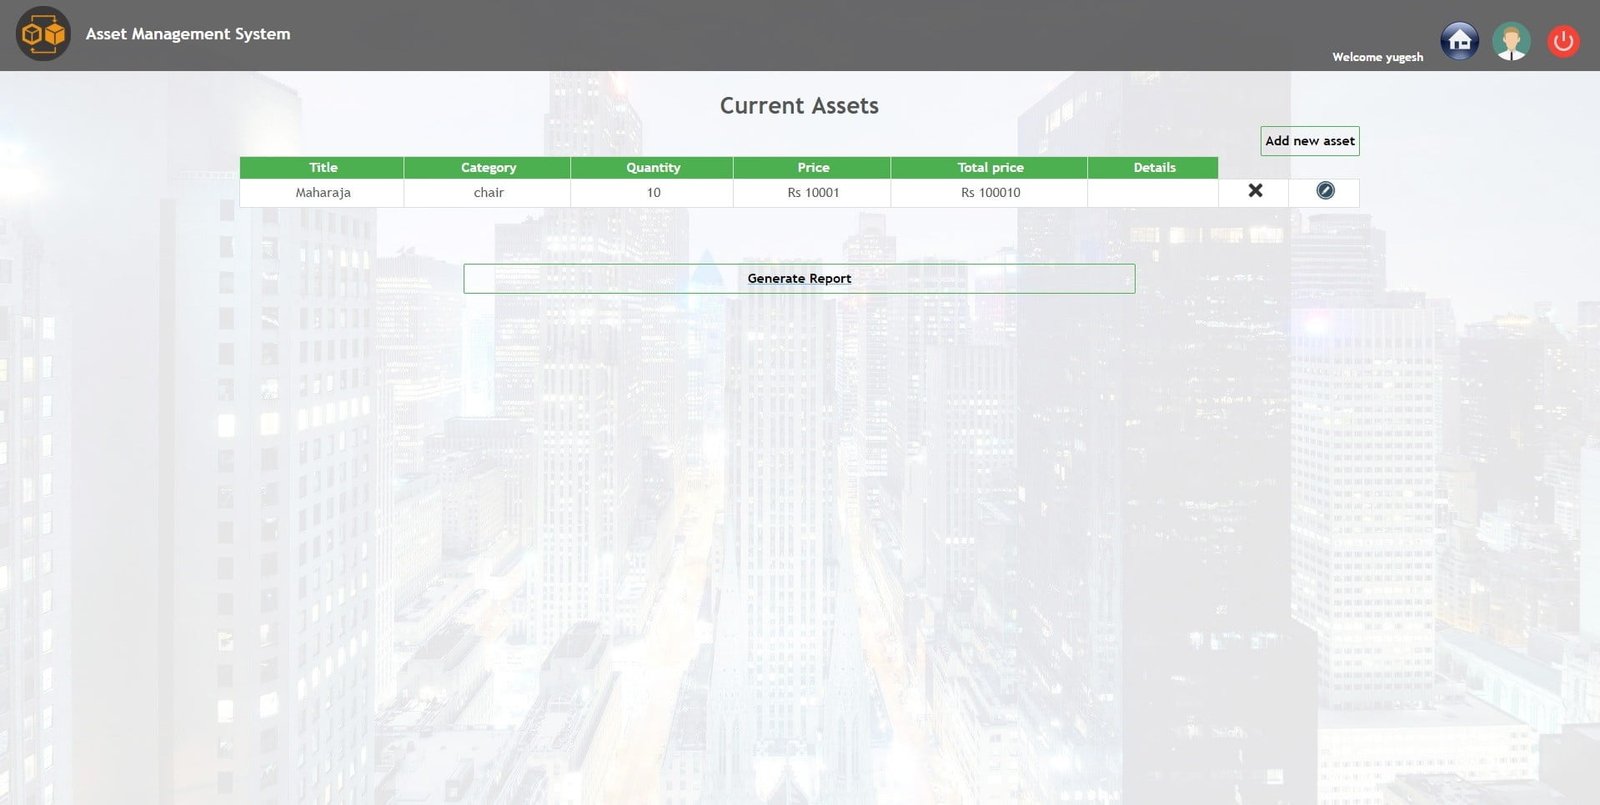Click the Rs 10001 price cell
The height and width of the screenshot is (805, 1600).
pyautogui.click(x=812, y=193)
